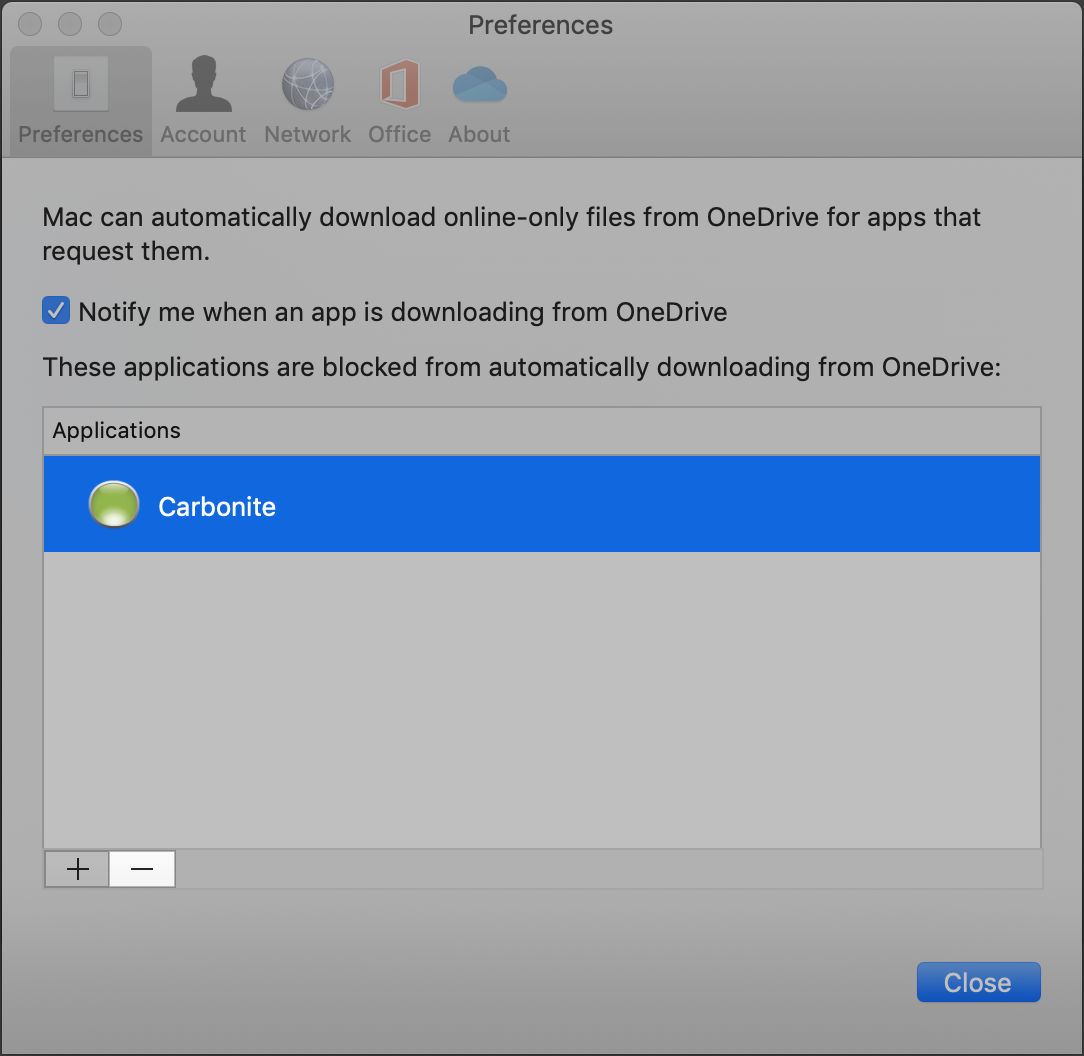Remove selected application with minus button
The image size is (1084, 1056).
142,869
